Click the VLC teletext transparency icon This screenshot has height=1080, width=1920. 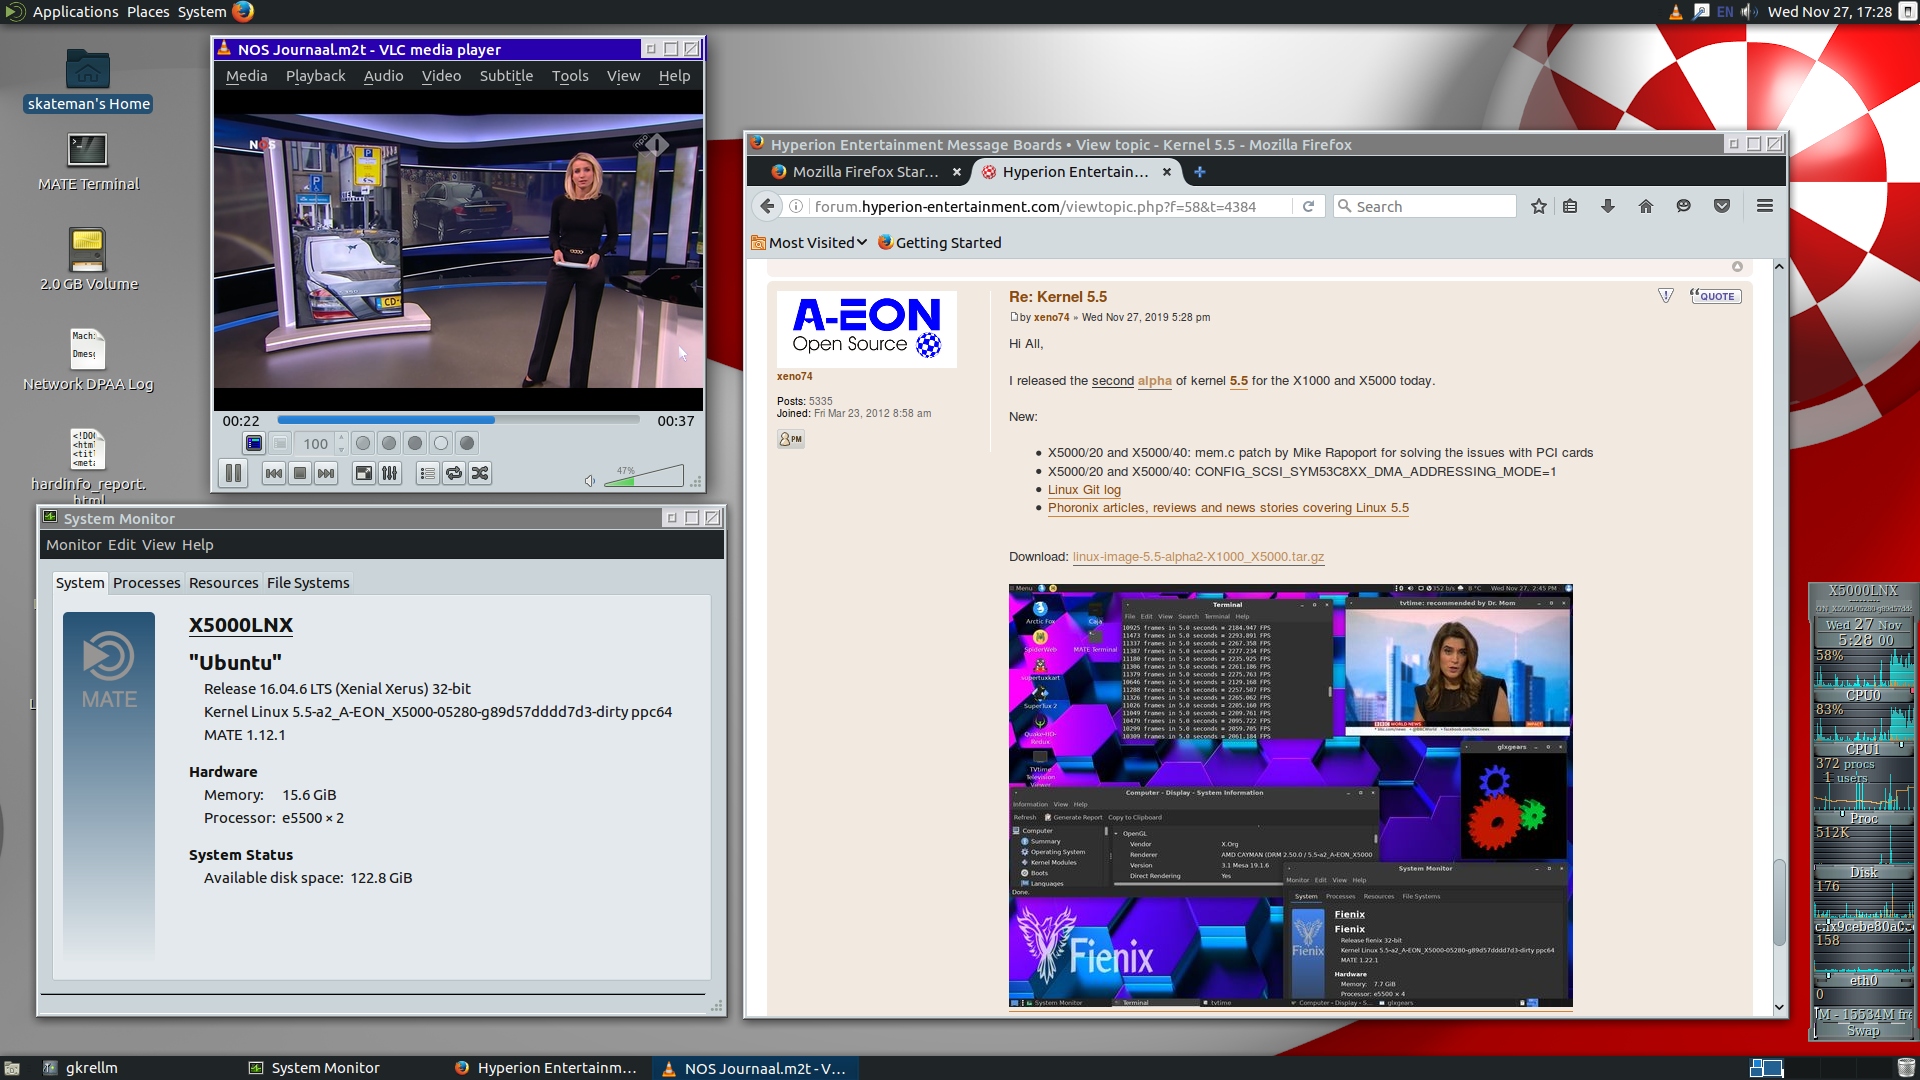pyautogui.click(x=280, y=443)
